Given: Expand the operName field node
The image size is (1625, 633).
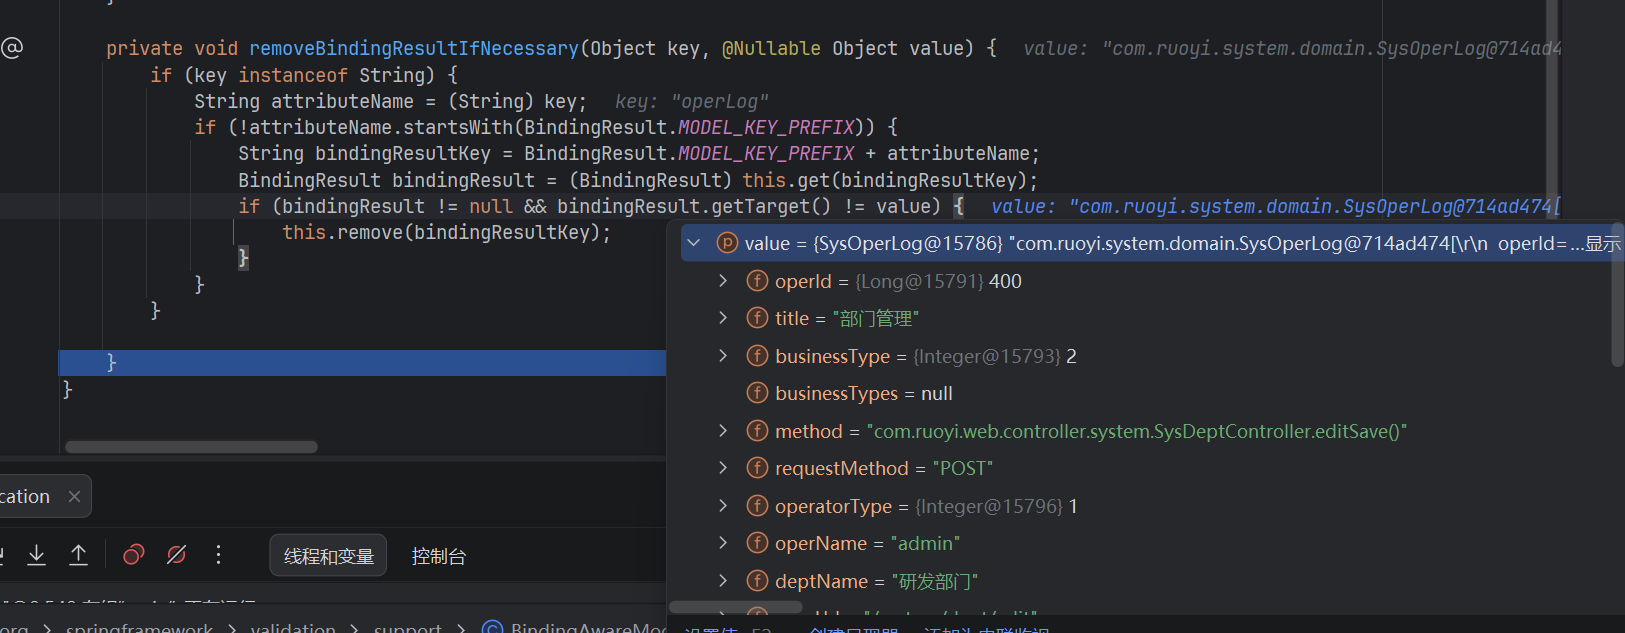Looking at the screenshot, I should [x=723, y=543].
